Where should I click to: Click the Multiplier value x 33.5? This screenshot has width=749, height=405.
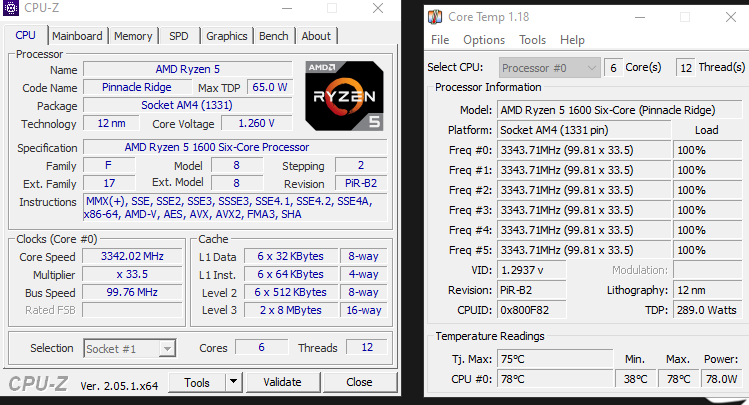tap(132, 275)
